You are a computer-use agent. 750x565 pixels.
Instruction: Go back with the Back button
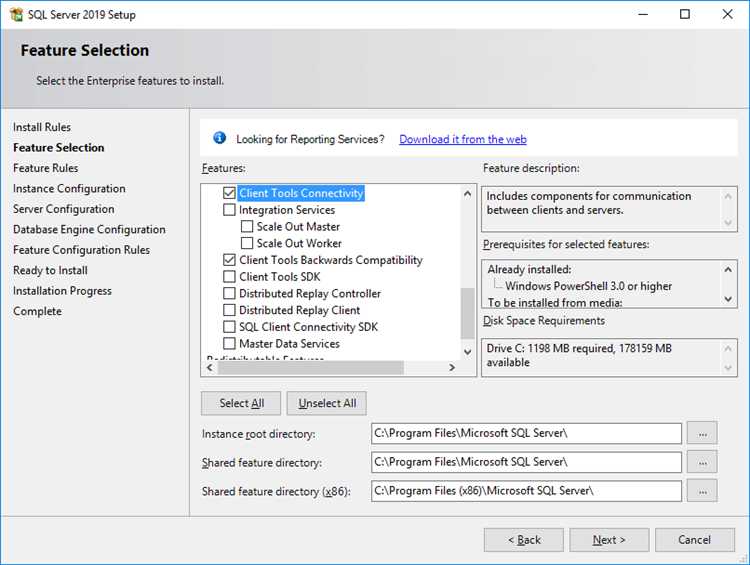click(x=524, y=540)
